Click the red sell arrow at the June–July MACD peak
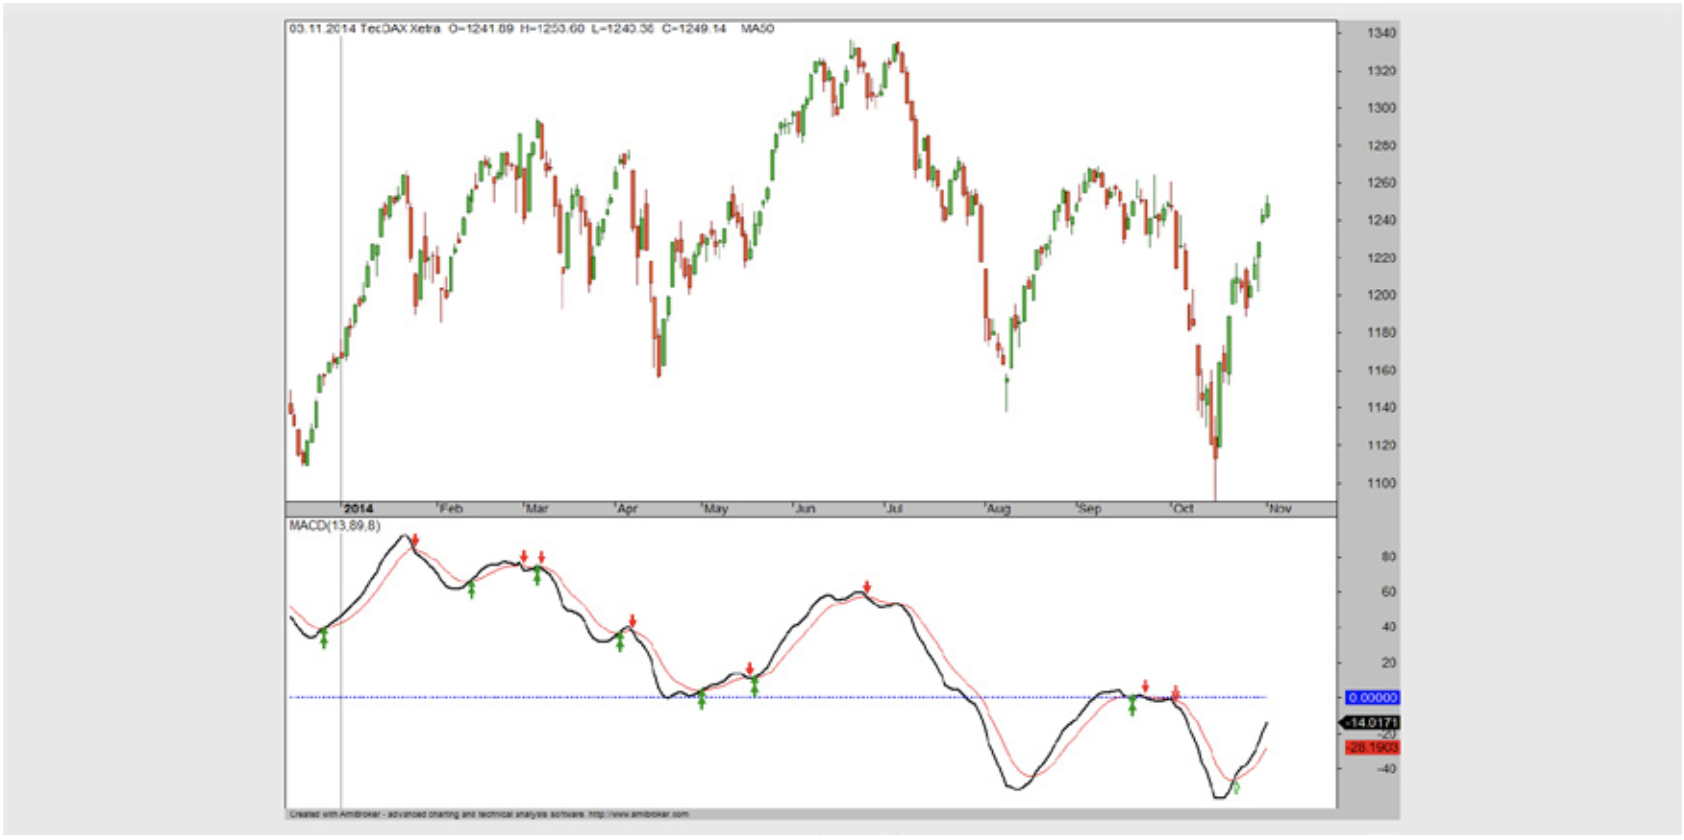 [867, 587]
